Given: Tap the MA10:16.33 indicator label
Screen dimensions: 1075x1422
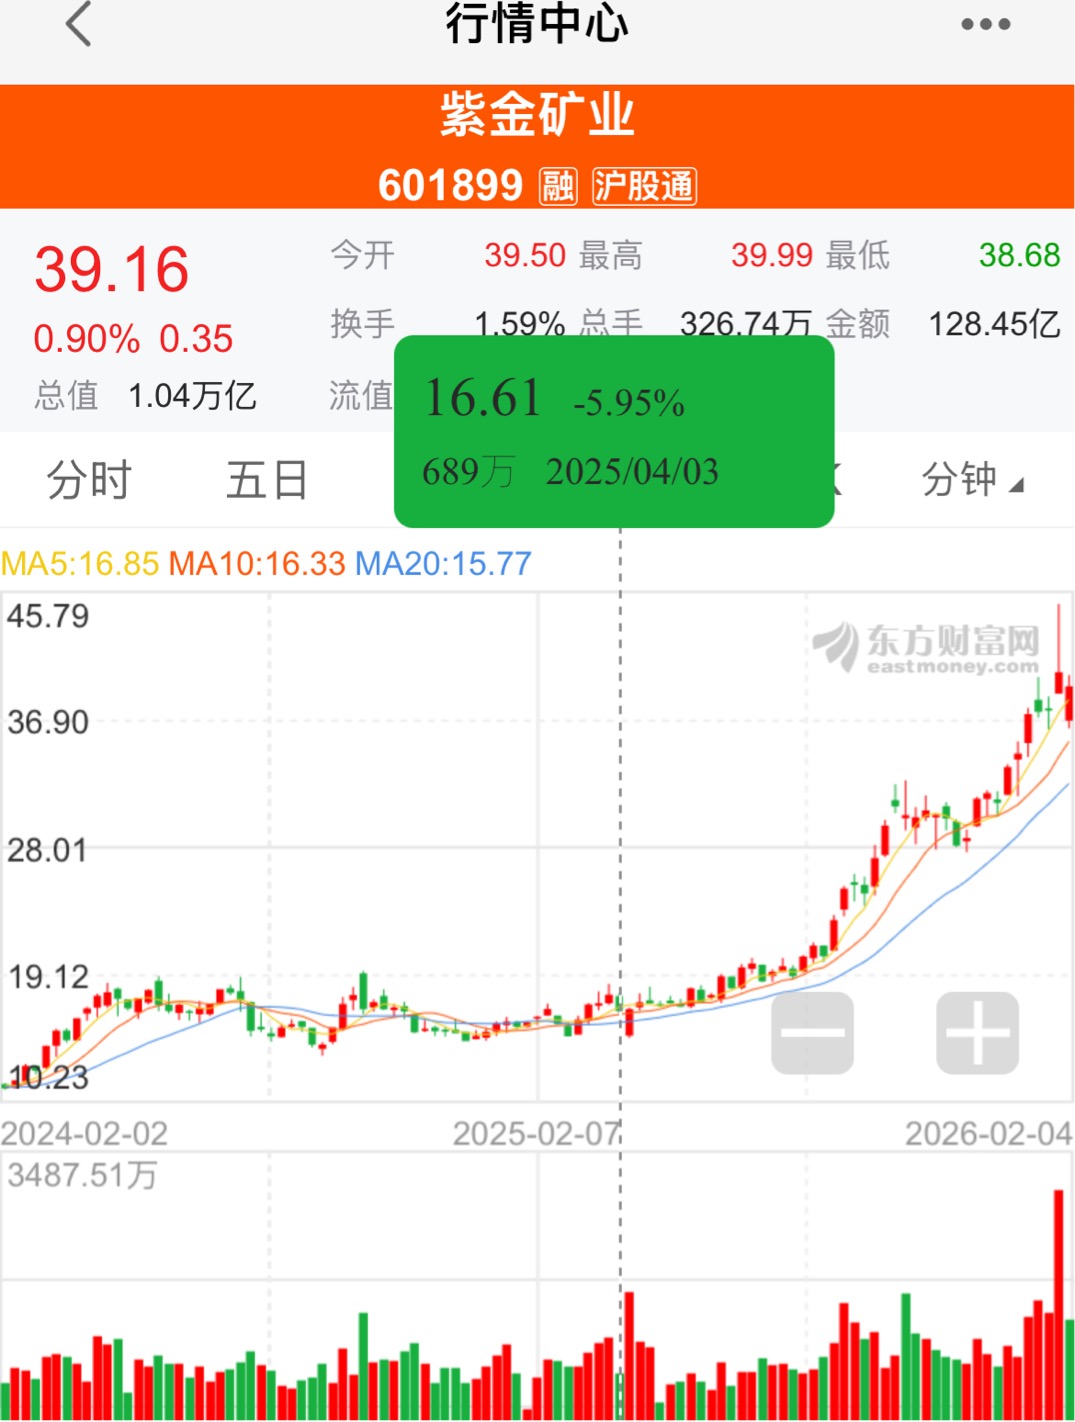Looking at the screenshot, I should coord(257,564).
